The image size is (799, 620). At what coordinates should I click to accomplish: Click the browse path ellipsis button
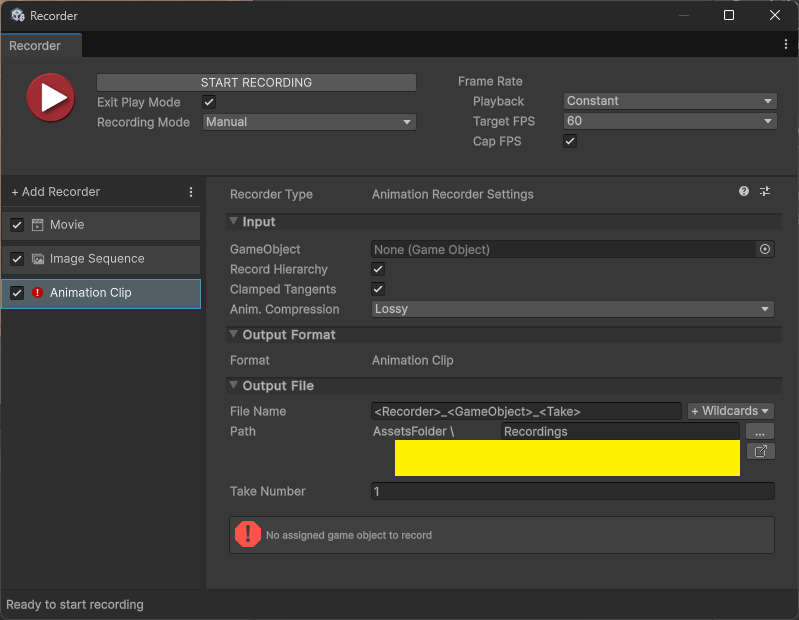[x=760, y=432]
